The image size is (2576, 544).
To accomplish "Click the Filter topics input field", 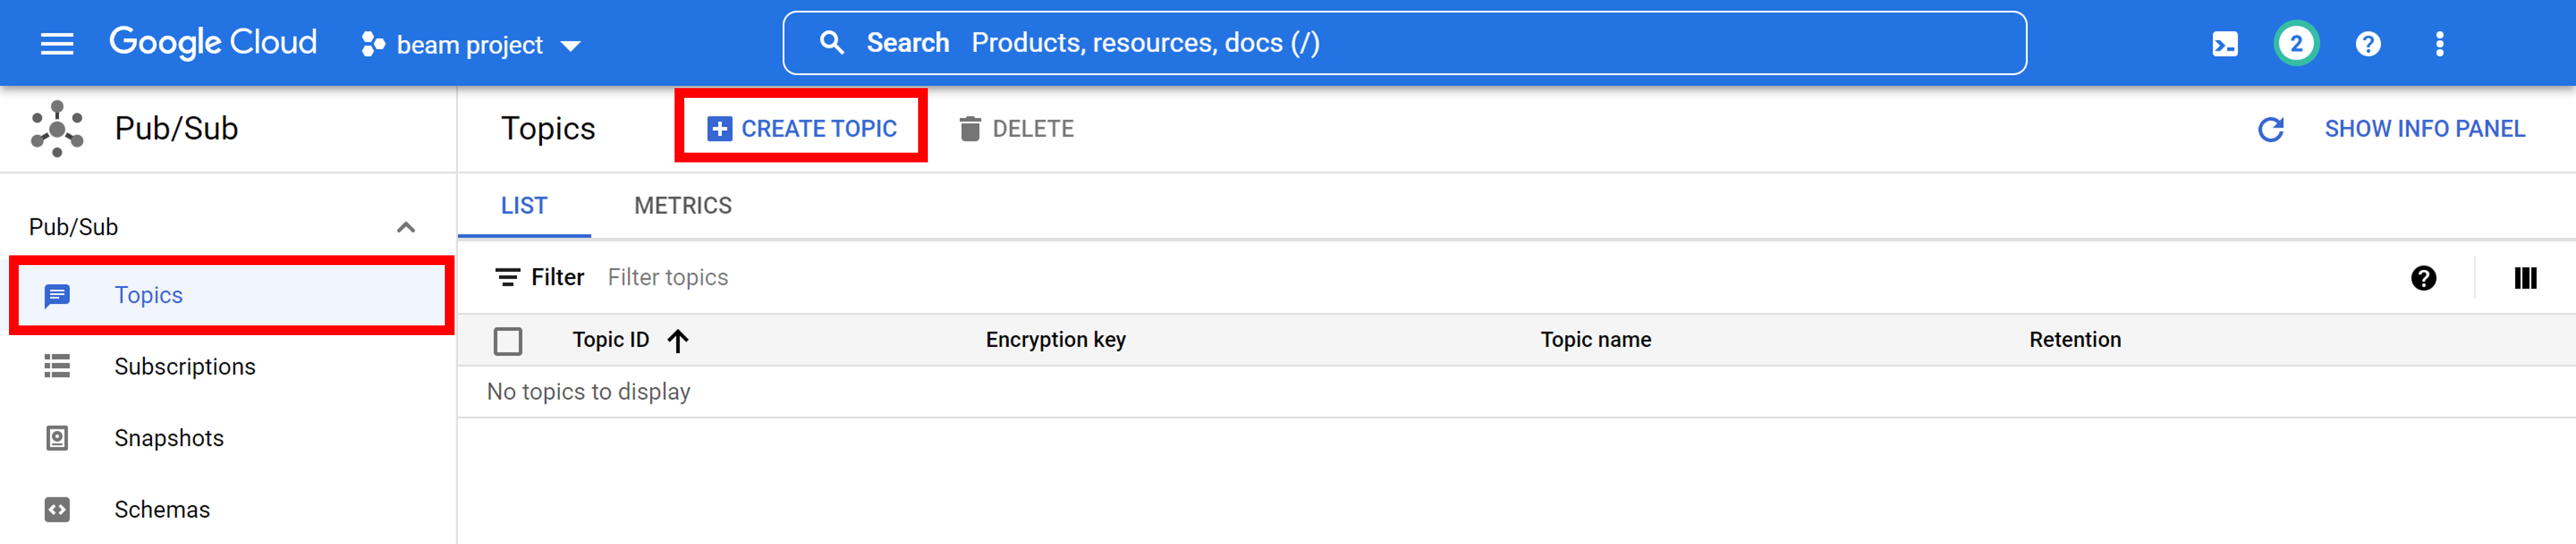I will pos(900,278).
